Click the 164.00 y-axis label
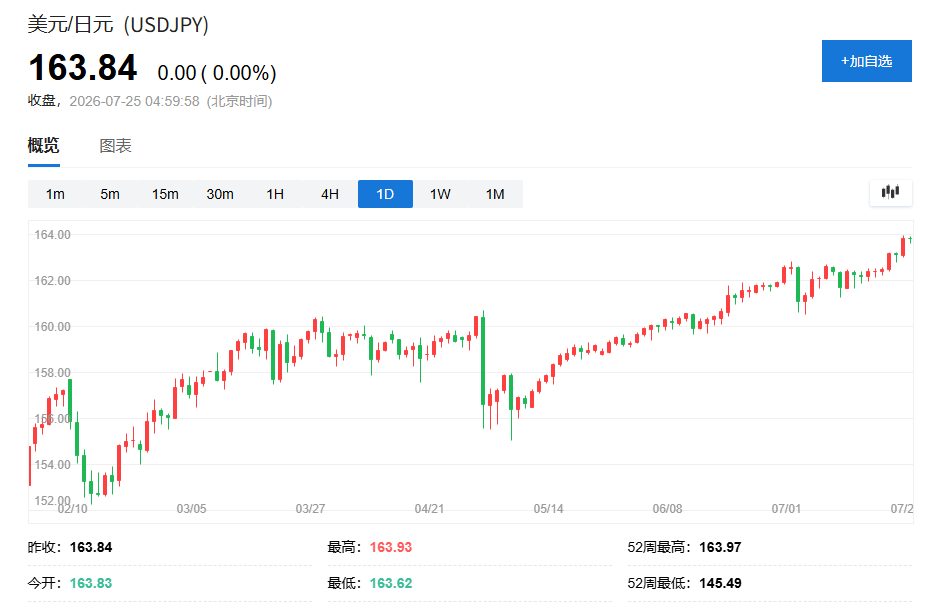The width and height of the screenshot is (927, 603). tap(52, 235)
